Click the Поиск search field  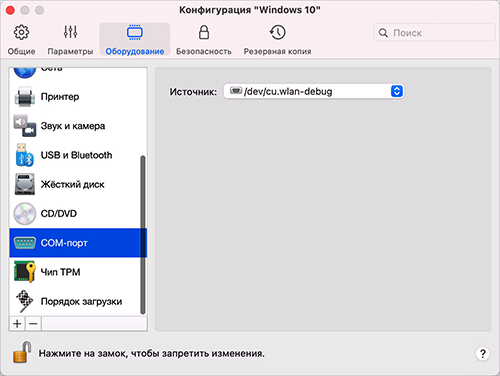pos(434,33)
